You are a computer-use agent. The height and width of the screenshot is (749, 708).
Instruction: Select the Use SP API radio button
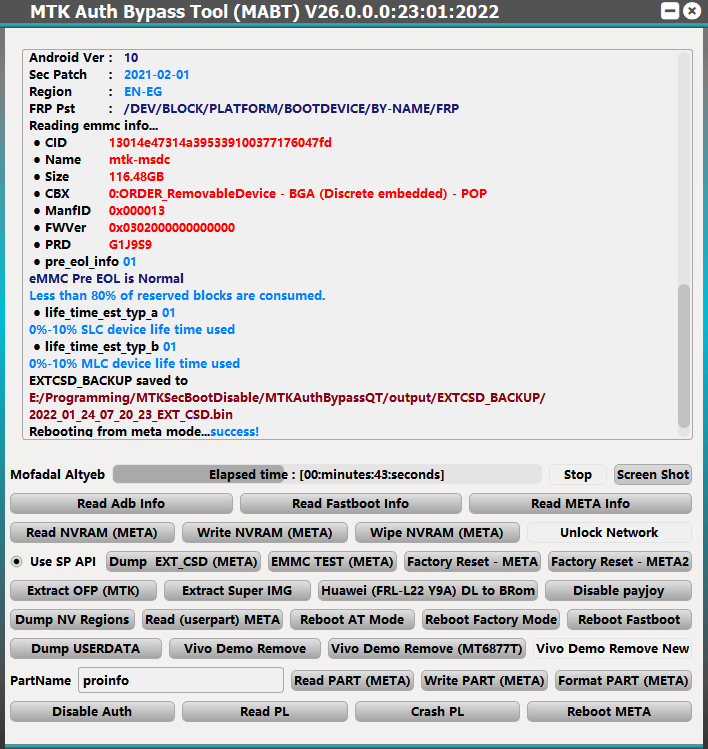pyautogui.click(x=17, y=561)
